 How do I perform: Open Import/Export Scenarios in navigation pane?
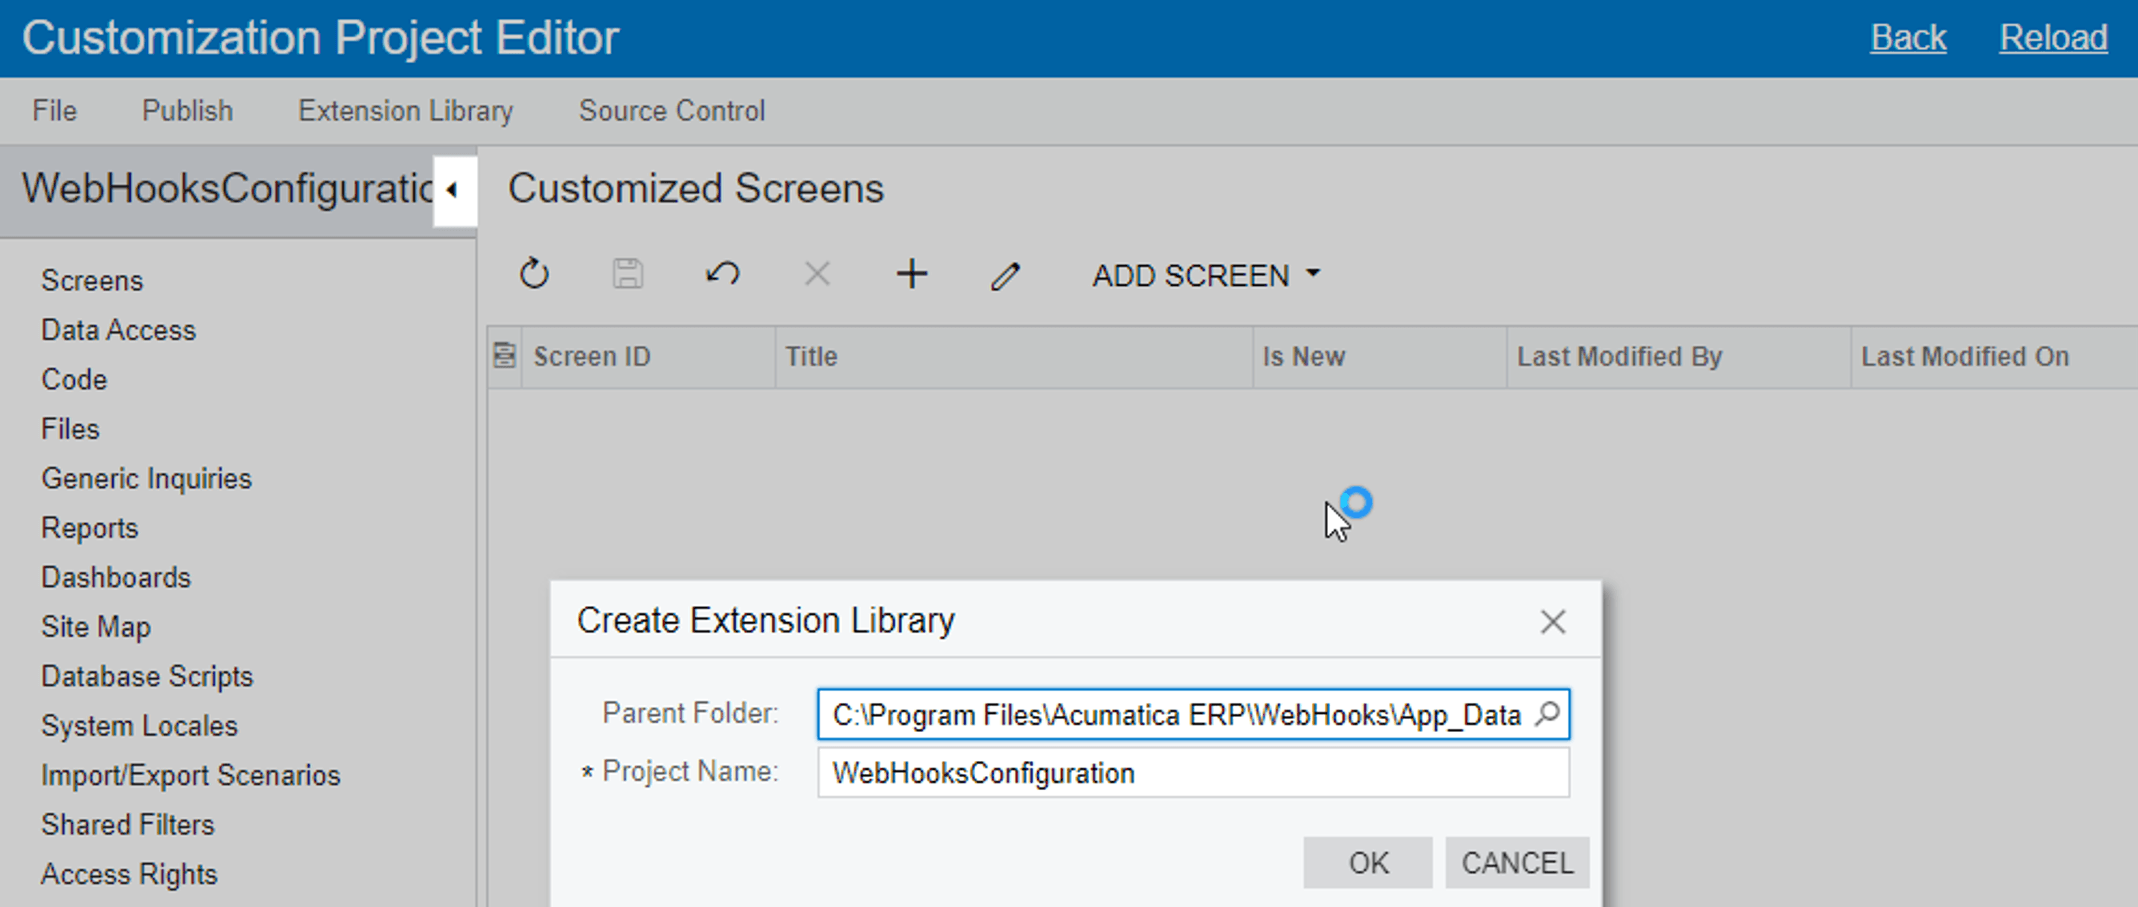191,776
